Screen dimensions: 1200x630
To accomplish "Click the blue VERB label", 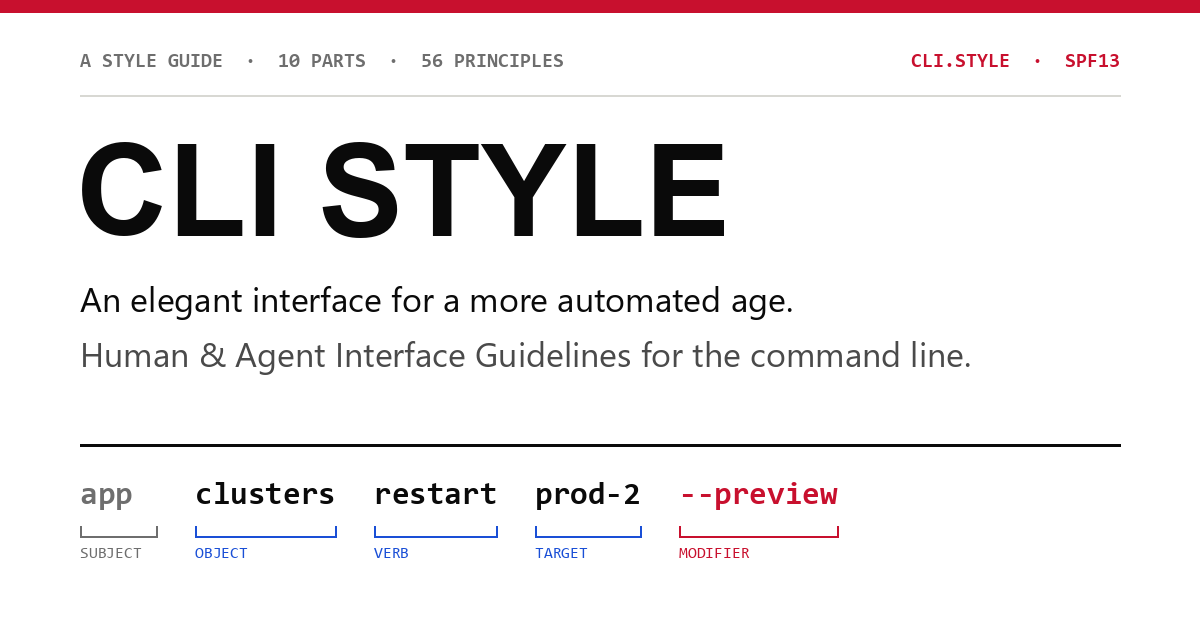I will (391, 553).
